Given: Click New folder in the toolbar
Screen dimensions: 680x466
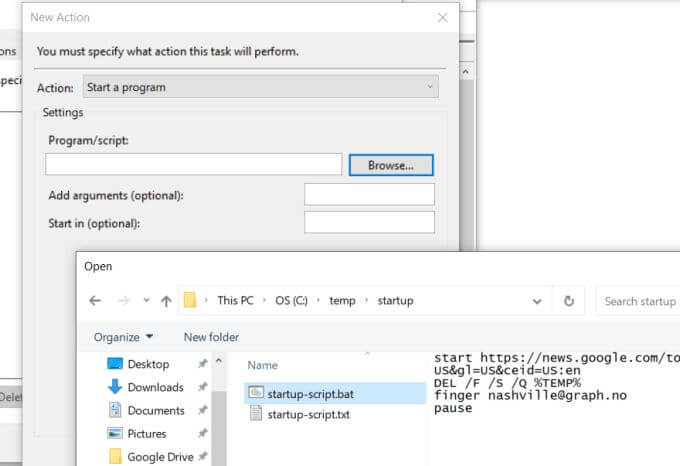Looking at the screenshot, I should point(211,337).
